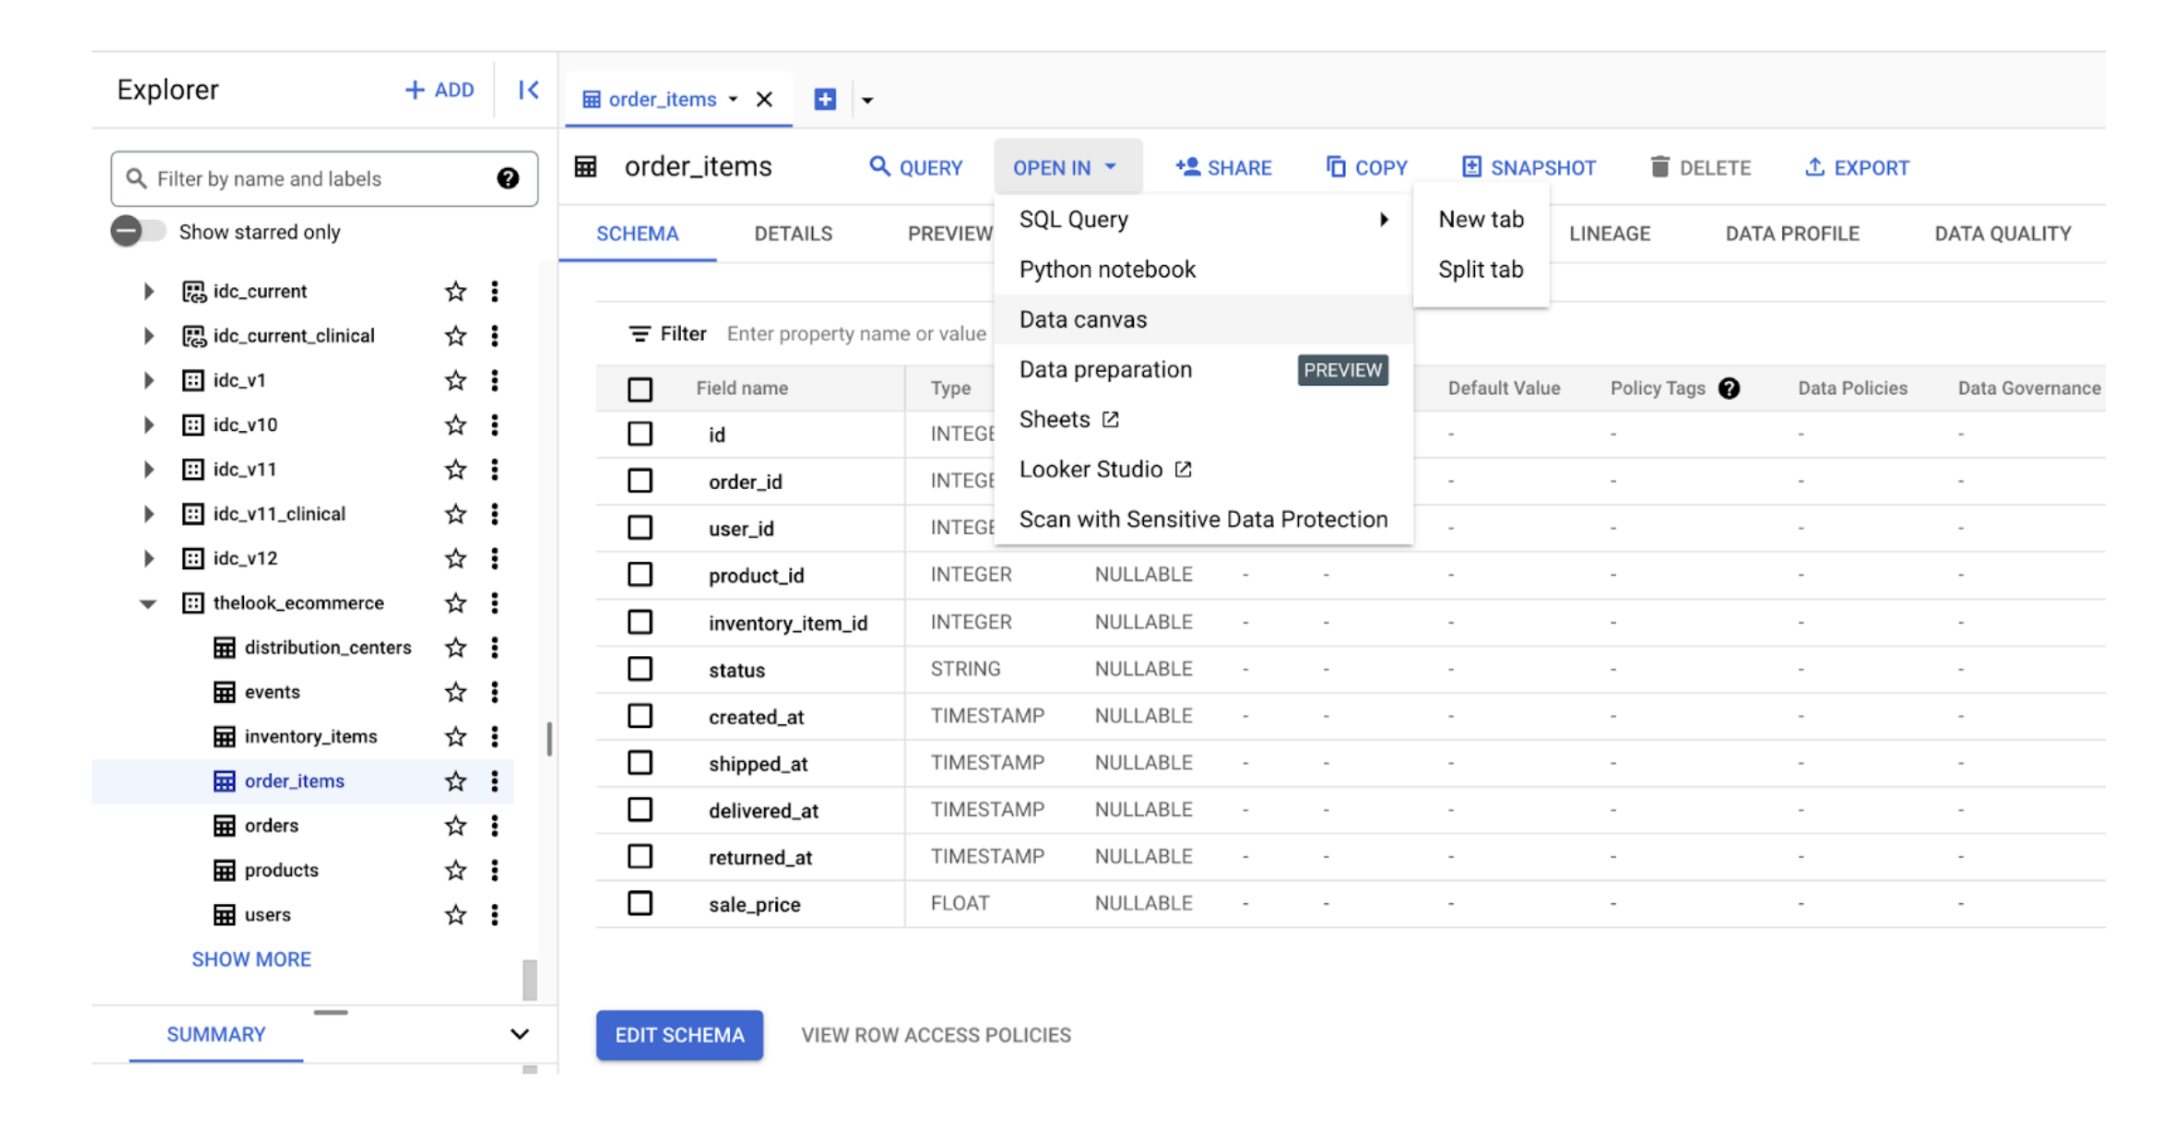Collapse the thelook_ecommerce dataset tree

[148, 603]
